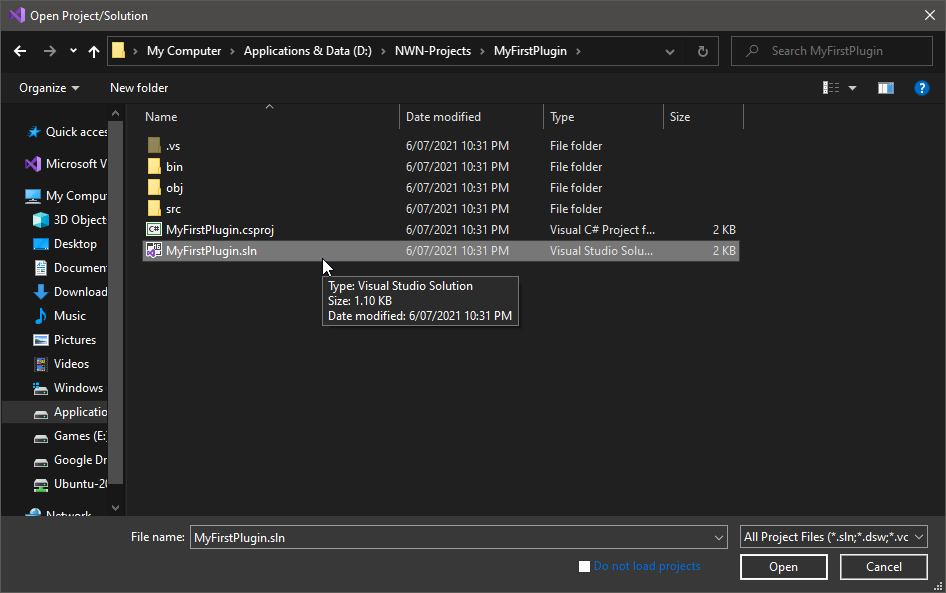Click the Open button

(783, 567)
